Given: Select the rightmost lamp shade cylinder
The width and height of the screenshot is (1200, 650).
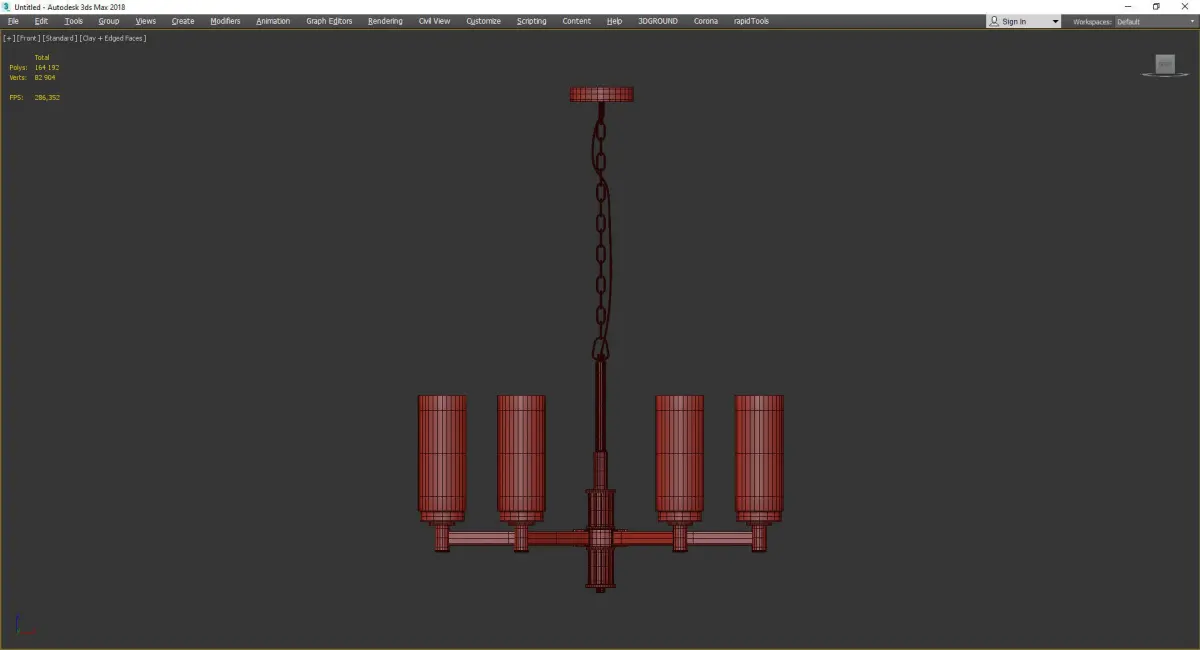Looking at the screenshot, I should click(x=759, y=452).
